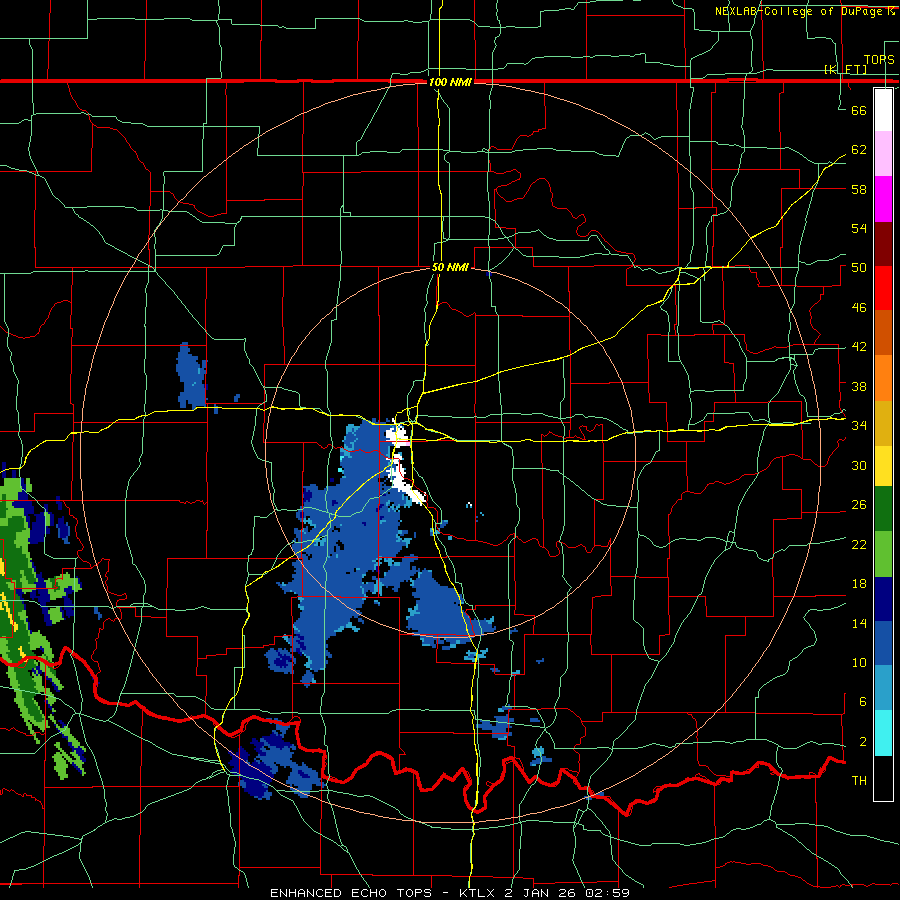The image size is (900, 900).
Task: Click the dark red legend swatch
Action: coord(883,243)
